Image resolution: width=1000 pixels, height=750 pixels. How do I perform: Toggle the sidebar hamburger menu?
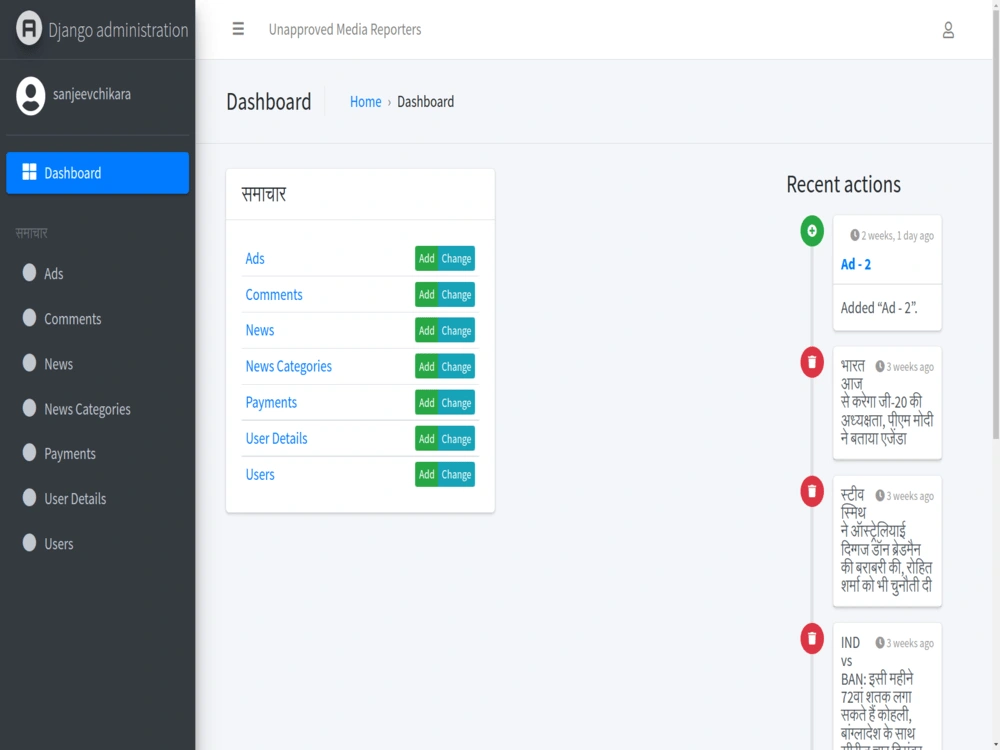click(238, 29)
